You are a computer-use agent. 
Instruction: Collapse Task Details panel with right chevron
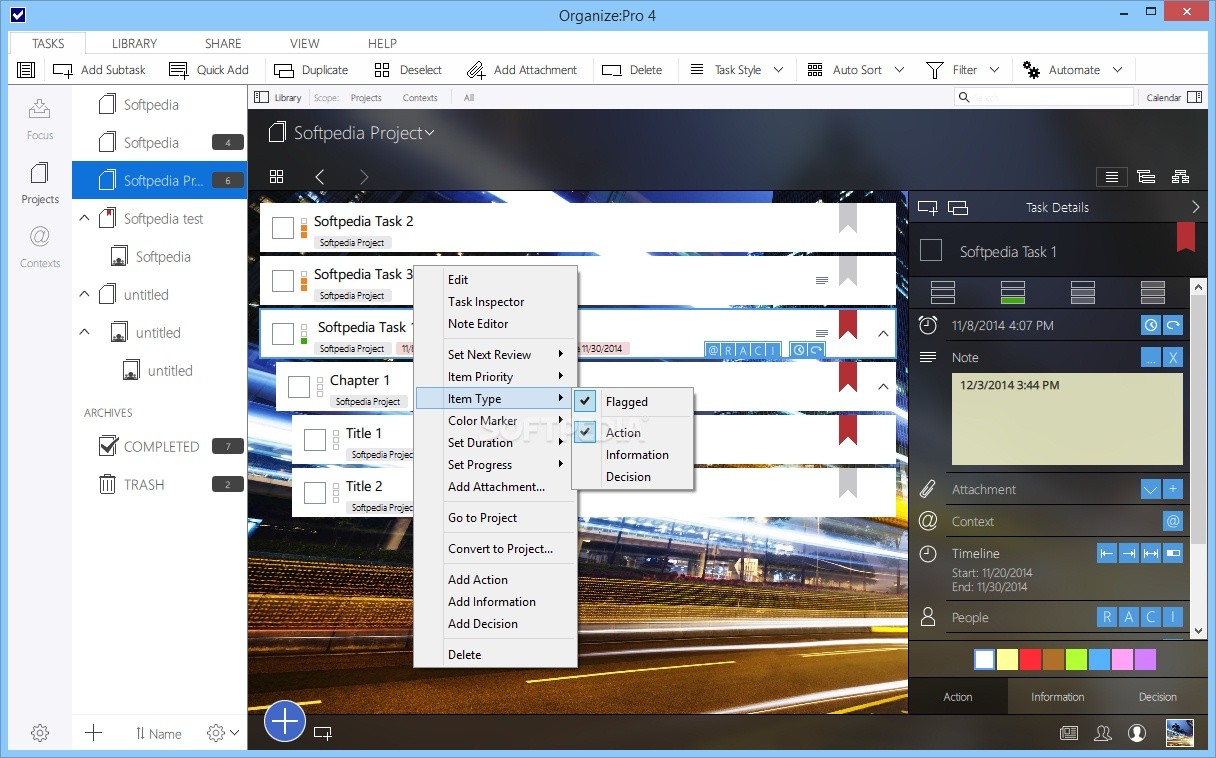1196,207
